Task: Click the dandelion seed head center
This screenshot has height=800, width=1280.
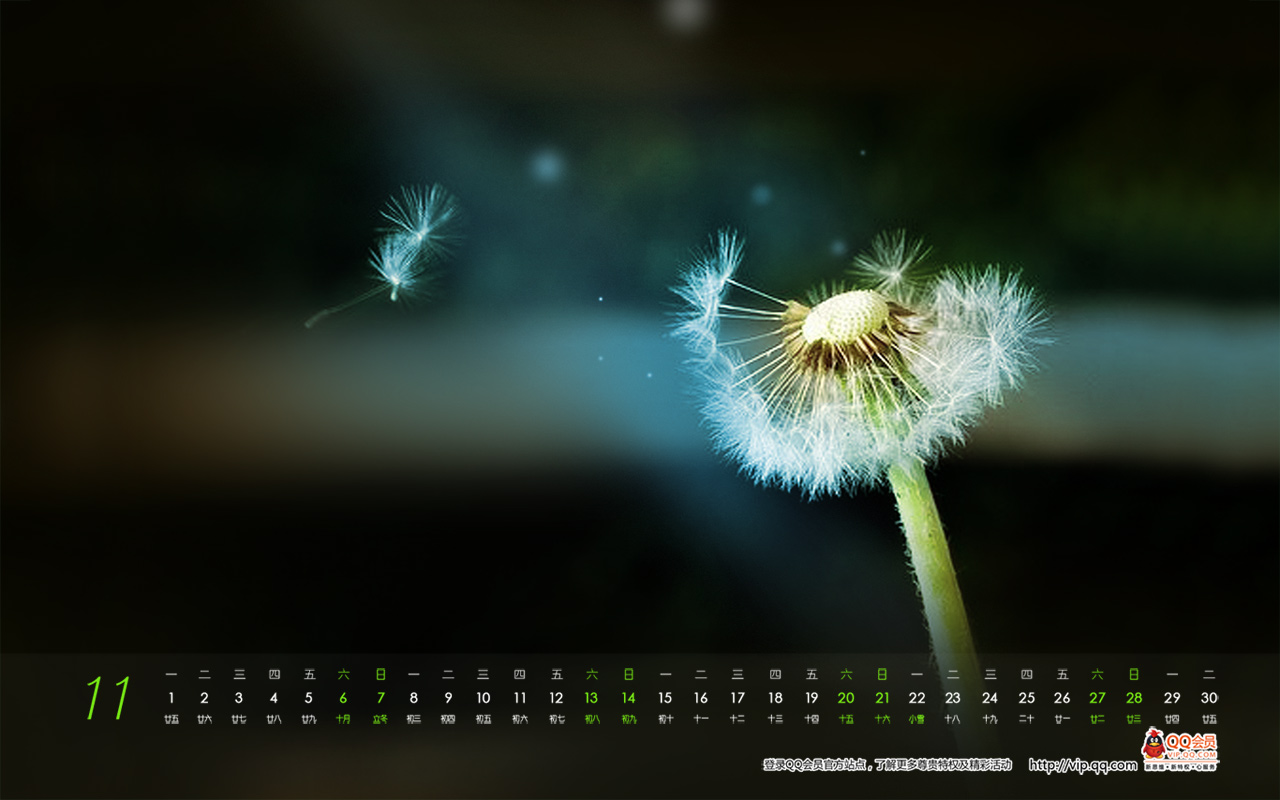Action: pos(845,316)
